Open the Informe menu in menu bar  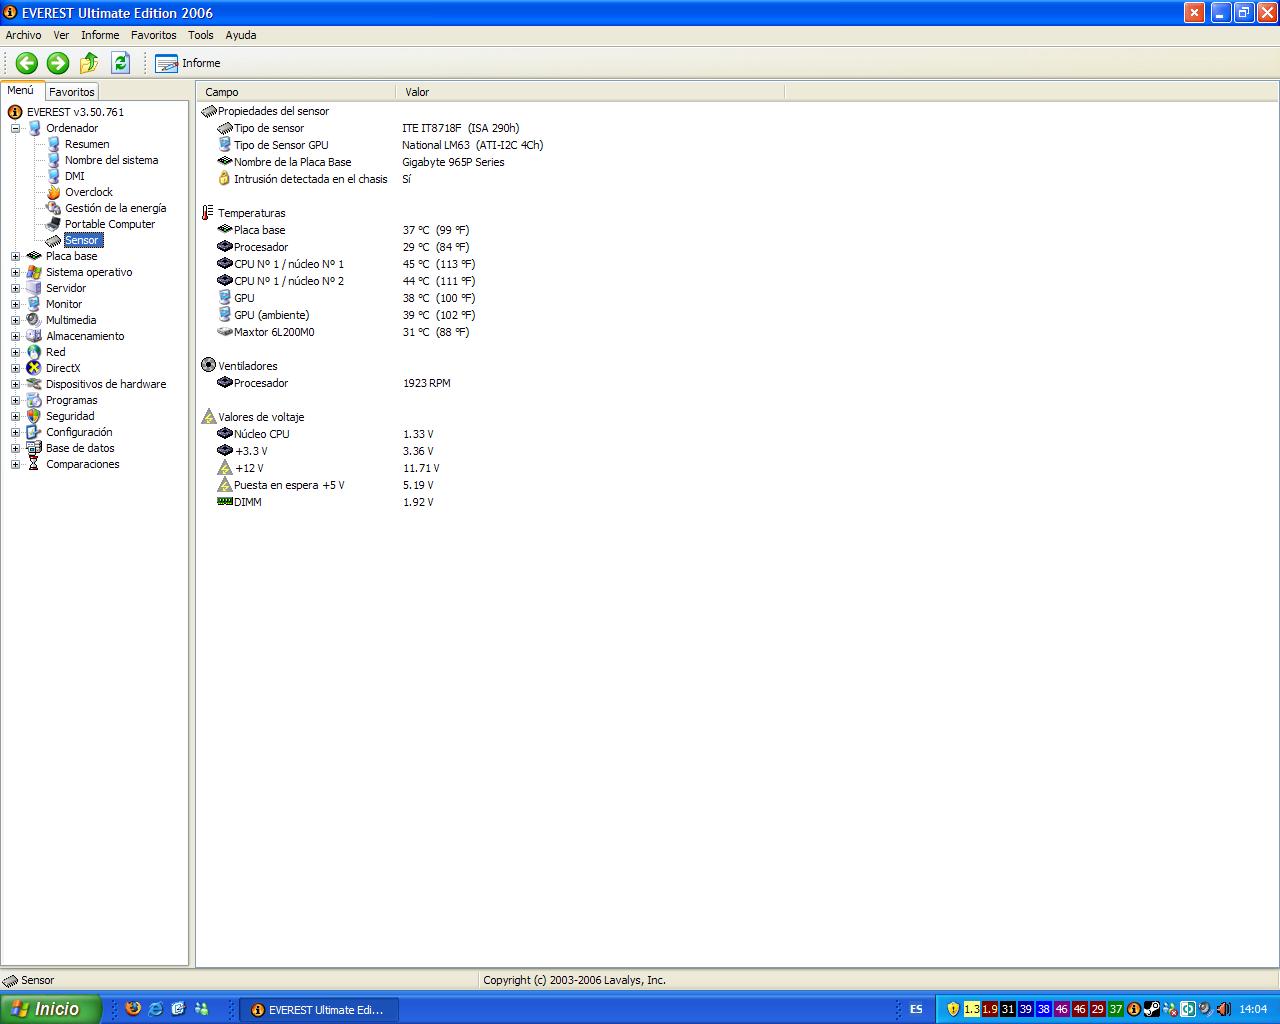100,35
